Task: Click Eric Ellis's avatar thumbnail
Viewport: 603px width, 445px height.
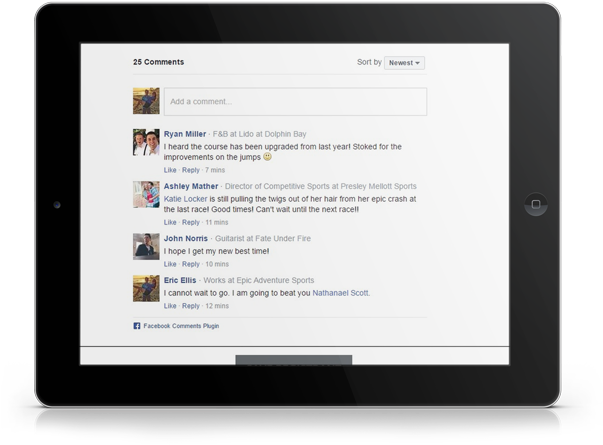Action: 146,288
